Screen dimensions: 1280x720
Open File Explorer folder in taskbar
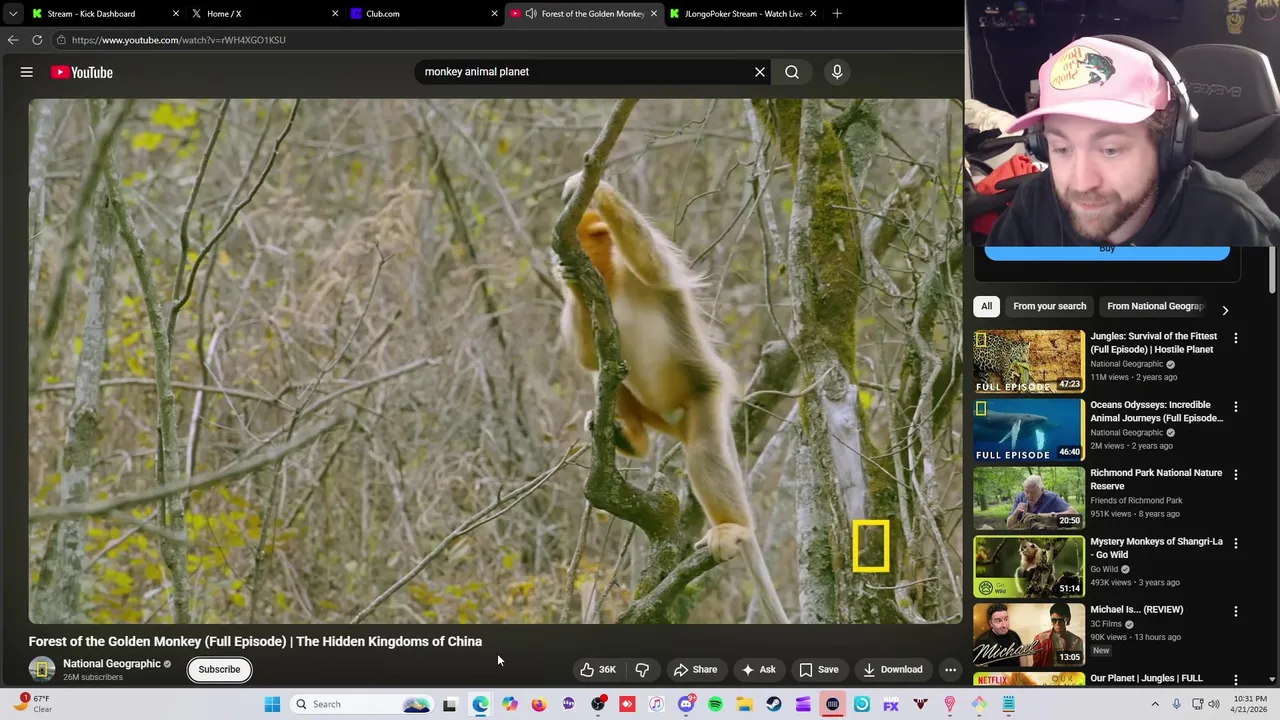(744, 704)
